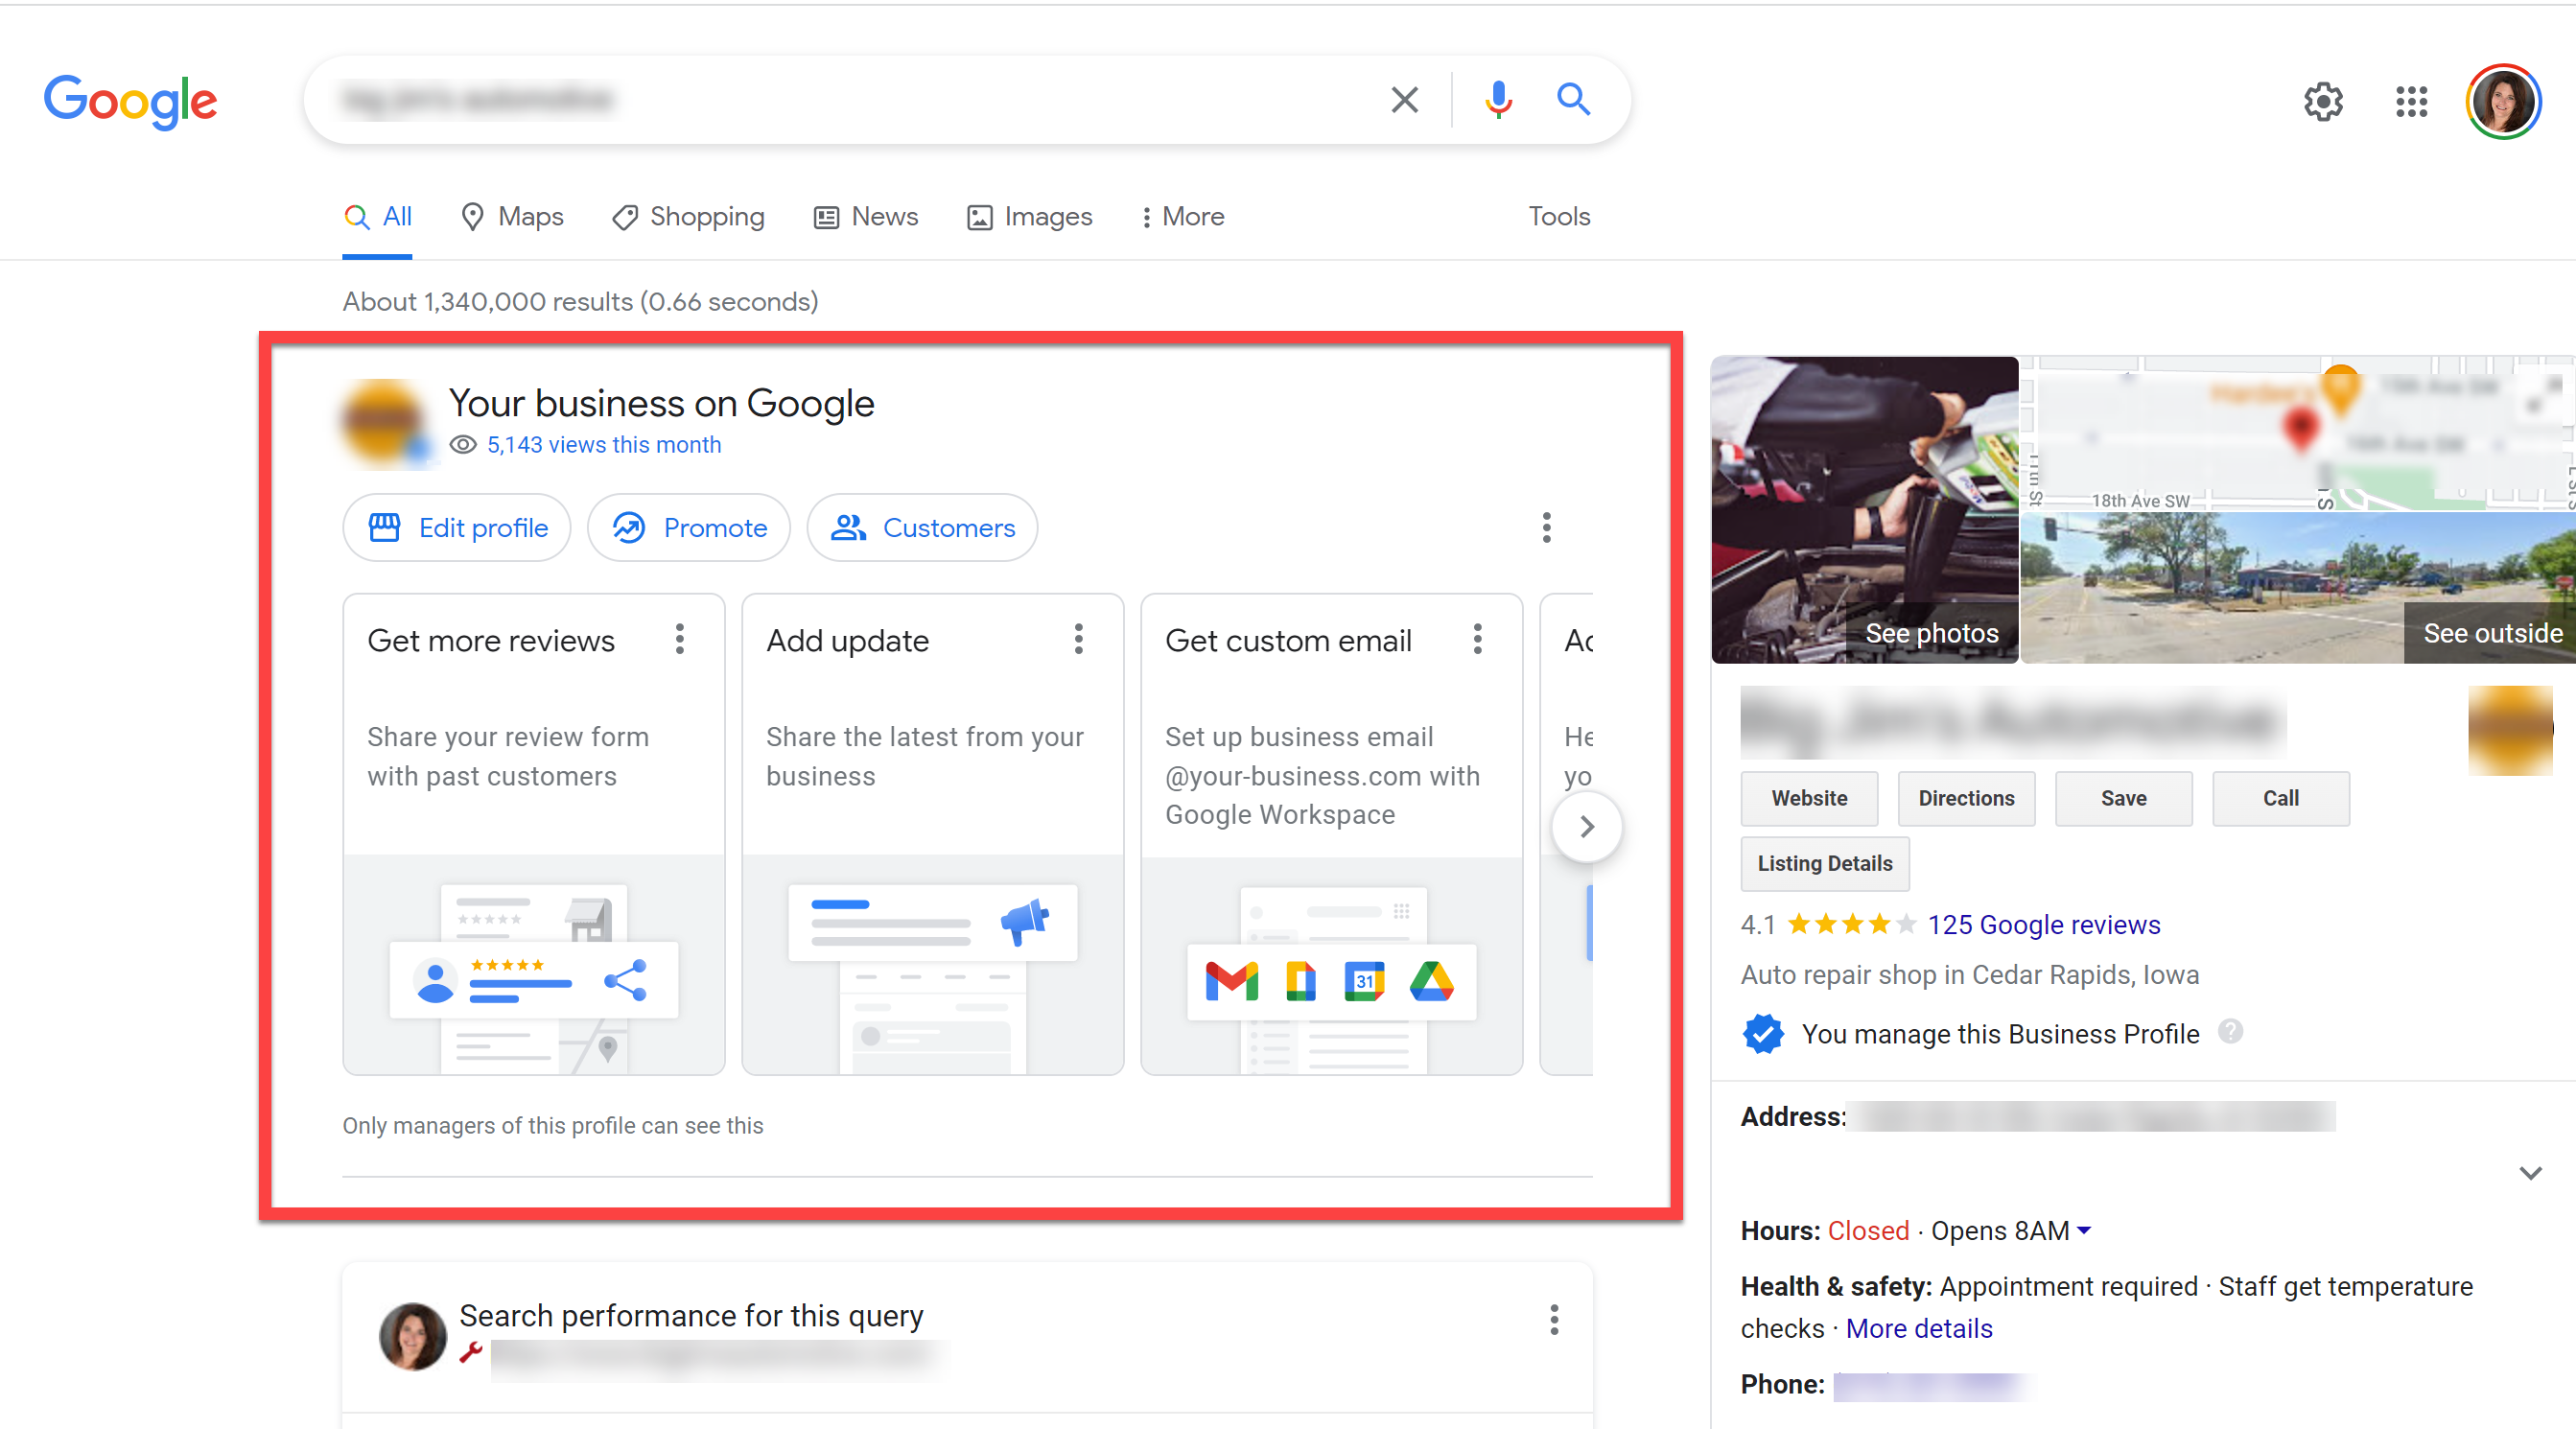Open the overflow menu on Get more reviews card
This screenshot has width=2576, height=1429.
point(680,640)
